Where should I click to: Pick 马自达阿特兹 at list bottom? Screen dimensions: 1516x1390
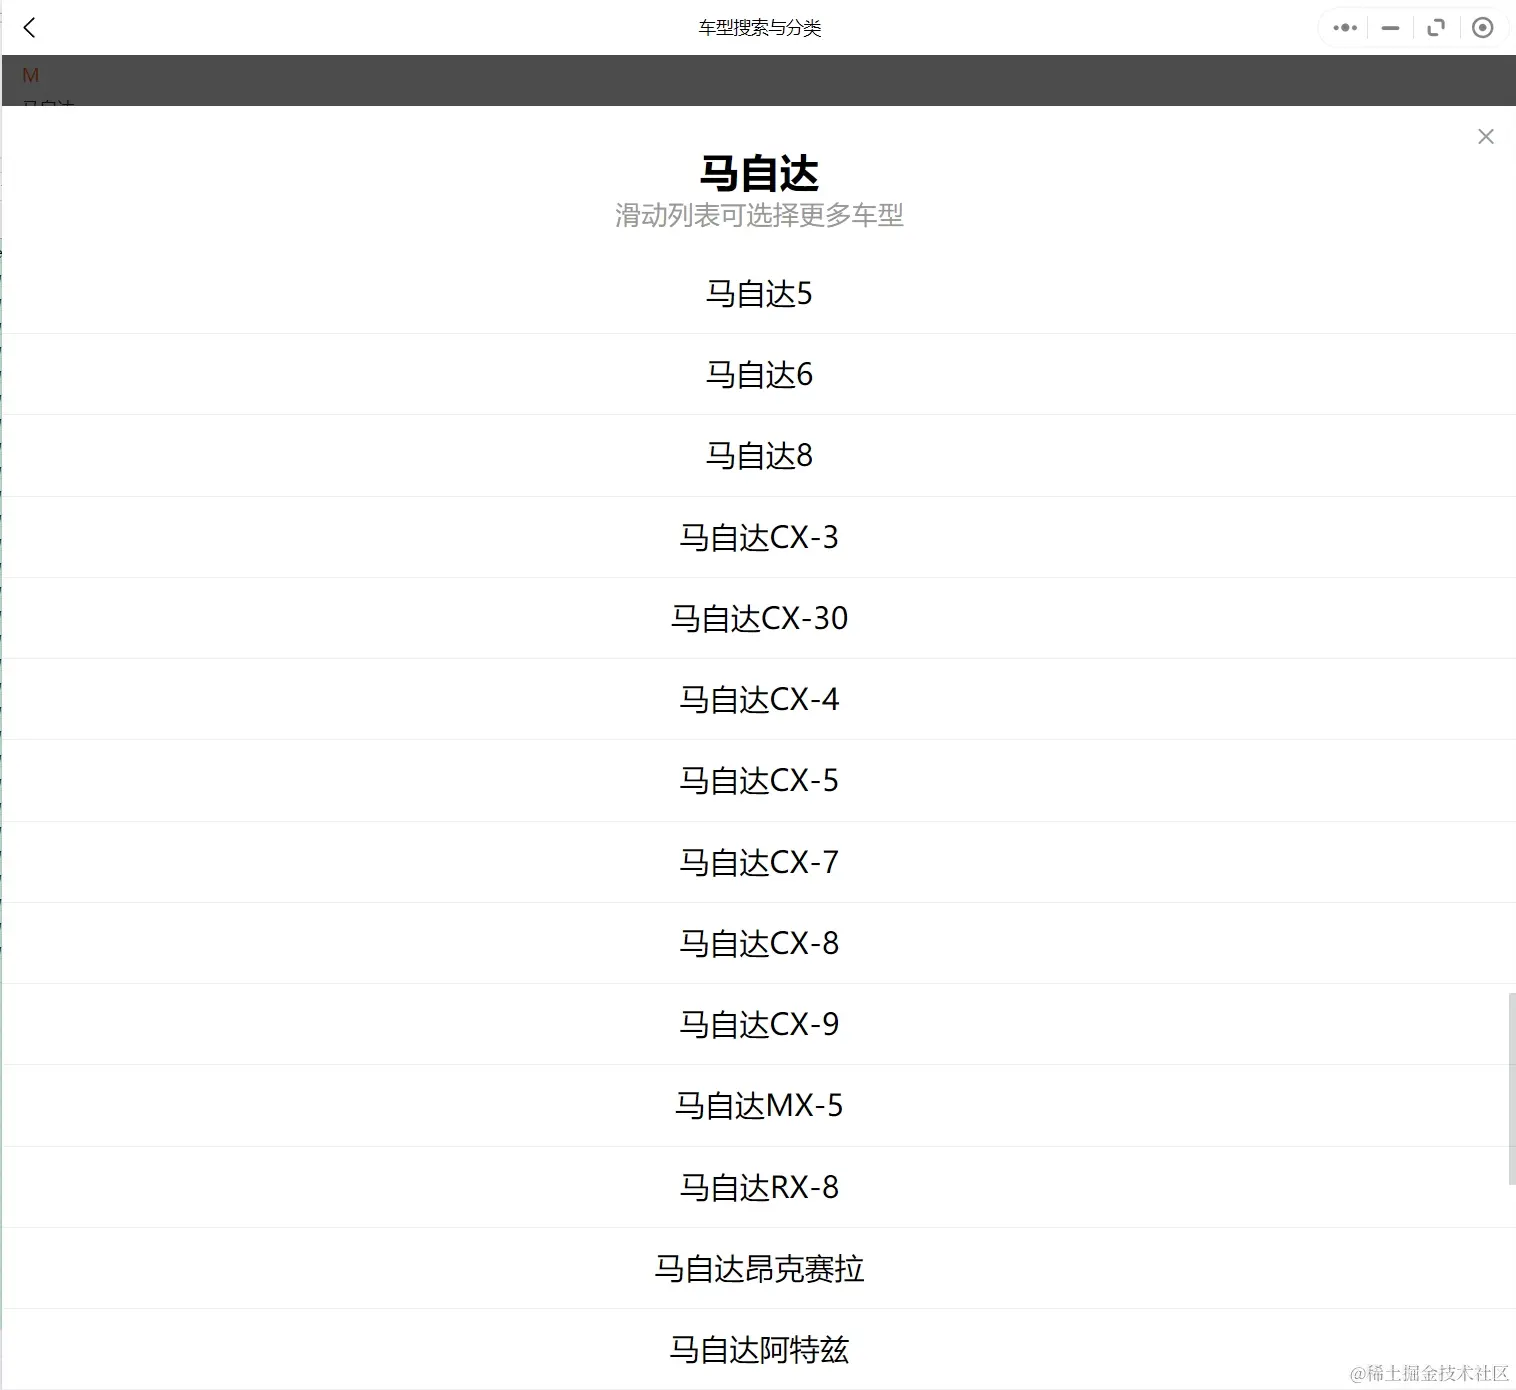pos(758,1349)
